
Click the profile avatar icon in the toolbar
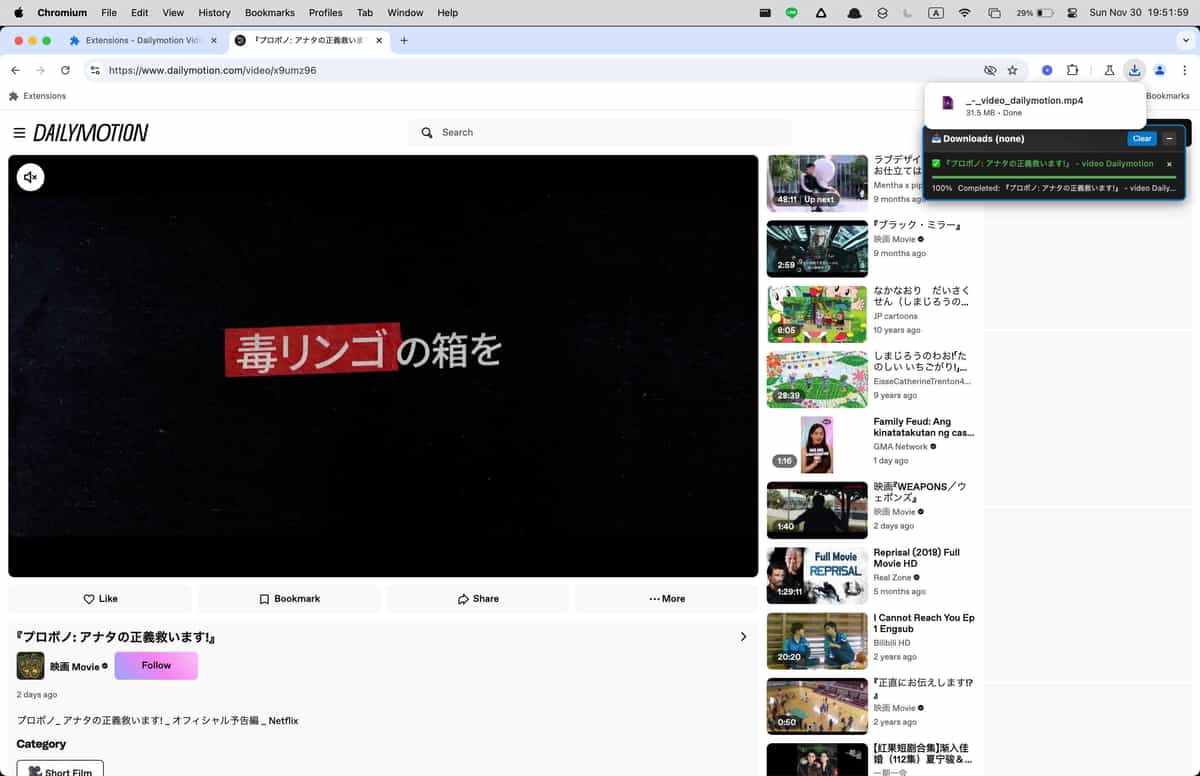click(x=1159, y=70)
